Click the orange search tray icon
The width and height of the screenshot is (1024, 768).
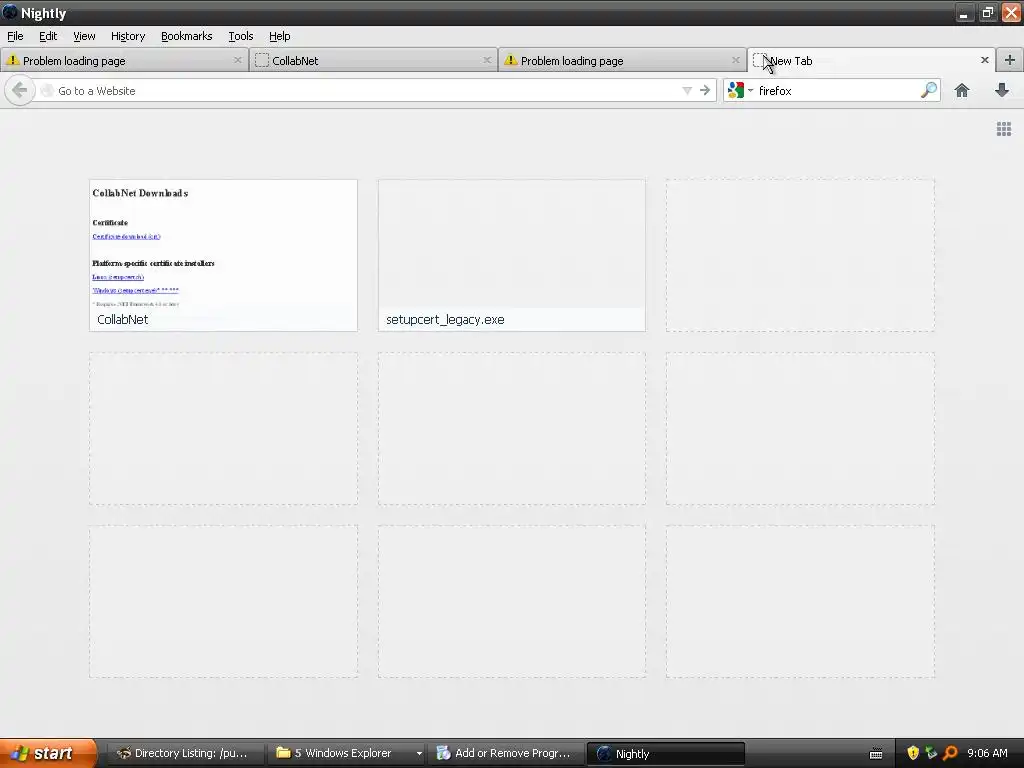pos(950,753)
